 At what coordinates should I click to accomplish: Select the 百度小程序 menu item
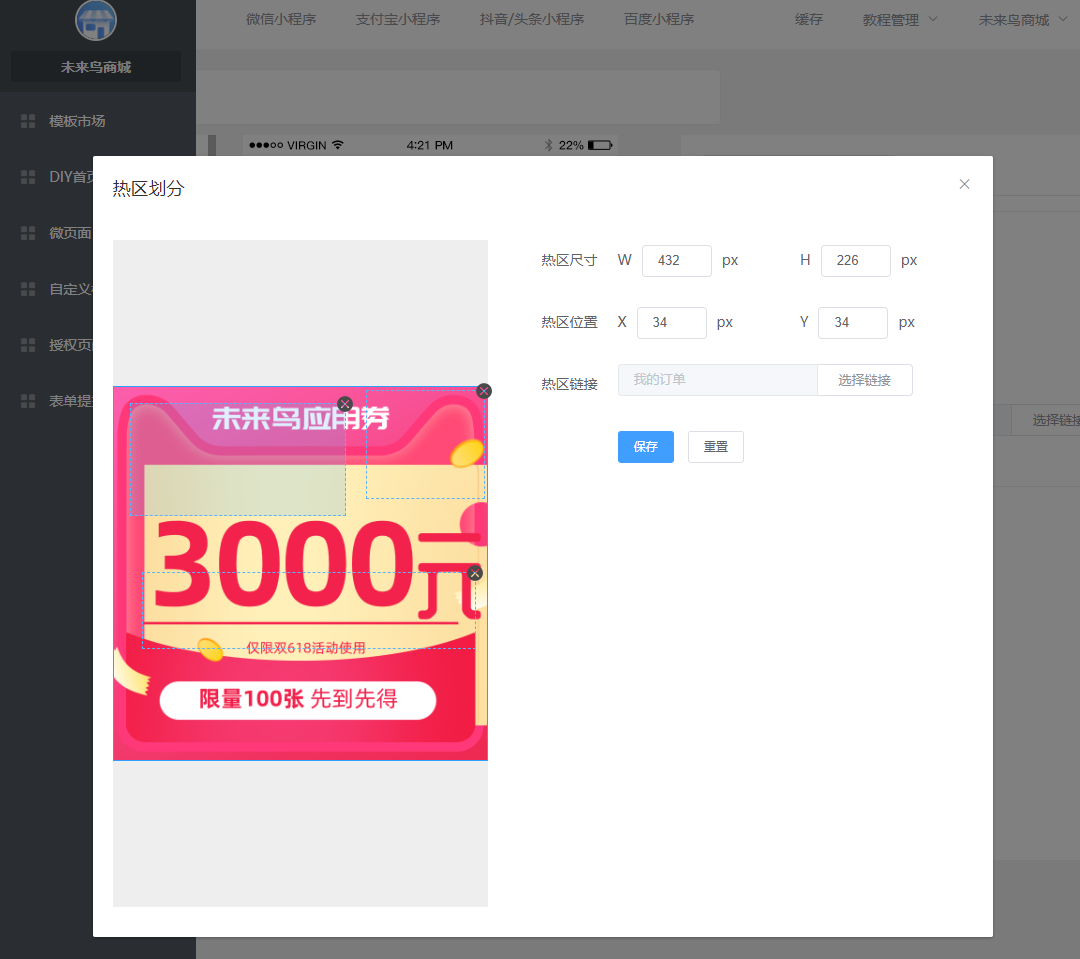click(x=659, y=19)
